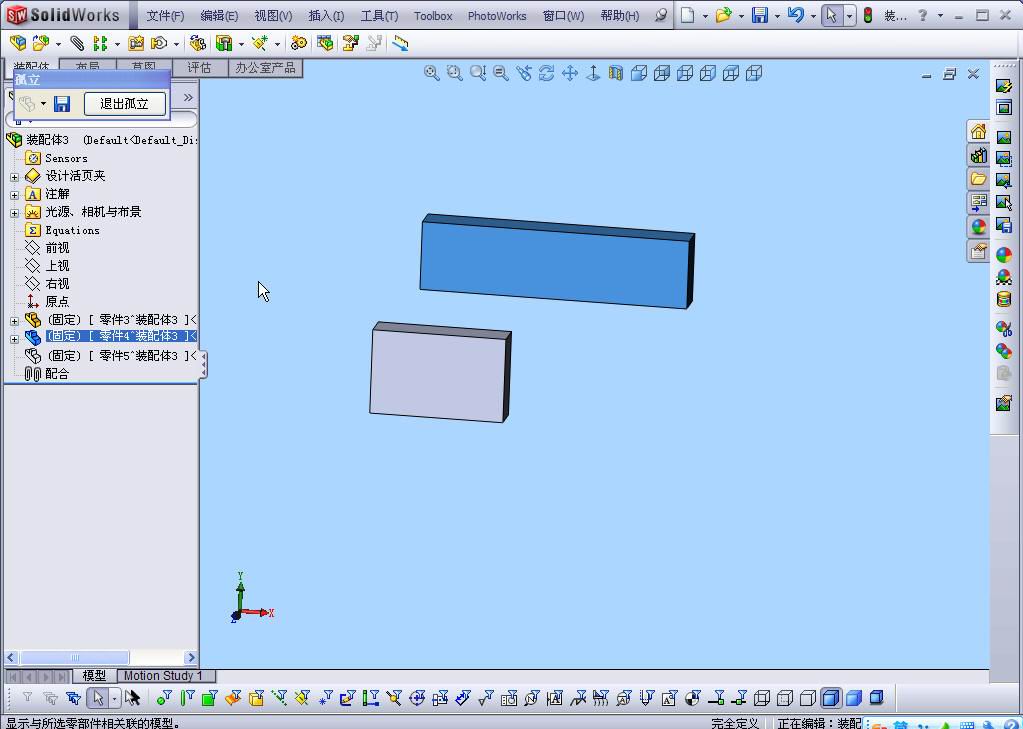
Task: Click the Rotate View icon
Action: coord(547,73)
